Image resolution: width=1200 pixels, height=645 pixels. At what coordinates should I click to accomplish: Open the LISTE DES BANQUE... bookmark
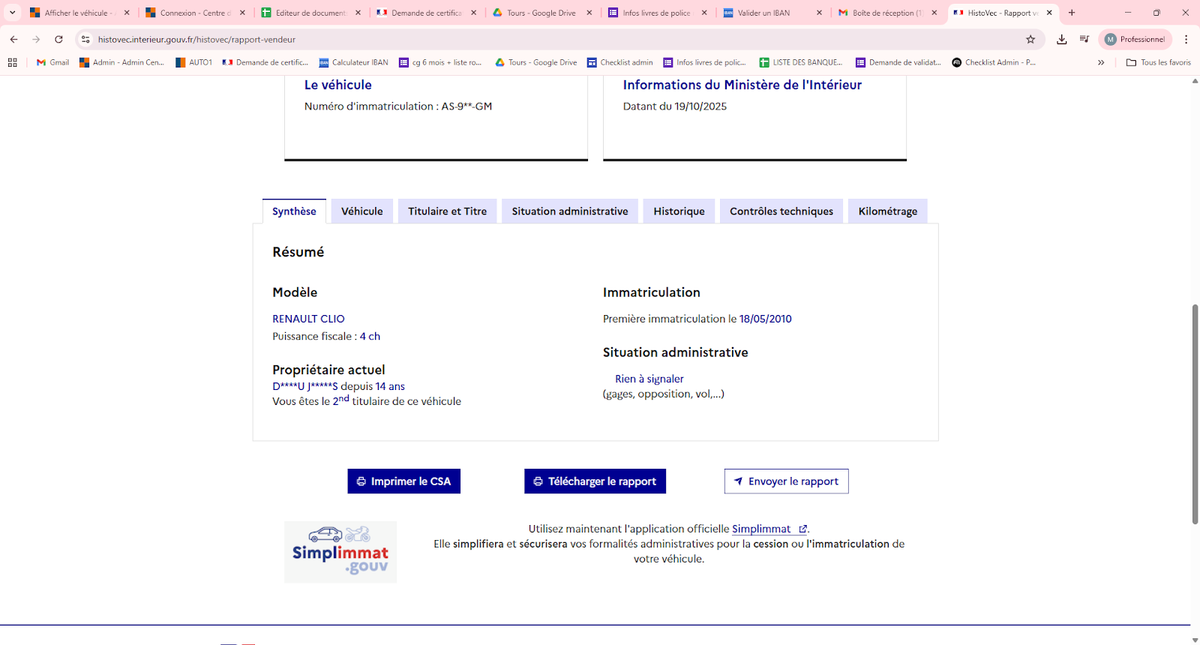[801, 62]
